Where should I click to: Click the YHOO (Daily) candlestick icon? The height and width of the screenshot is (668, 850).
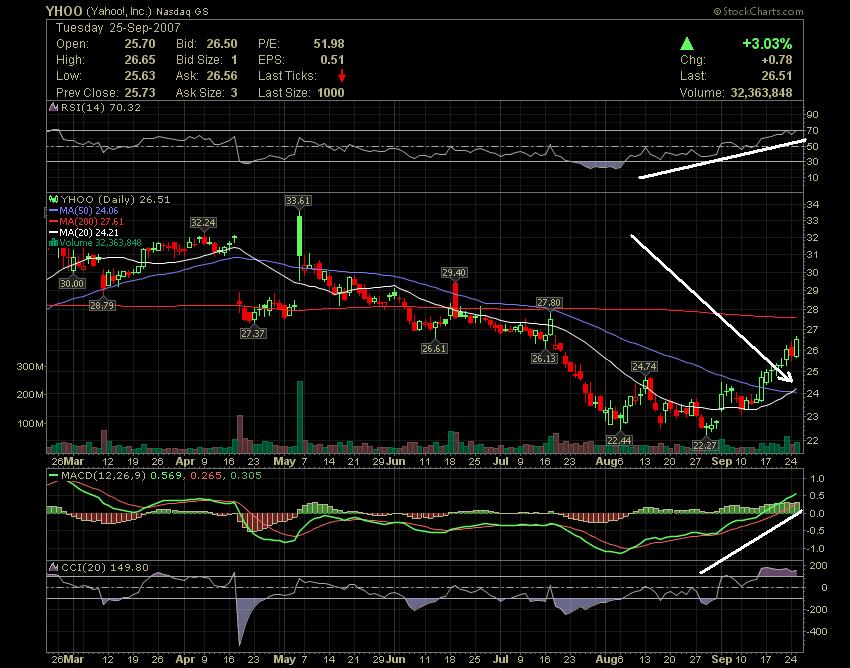tap(53, 200)
